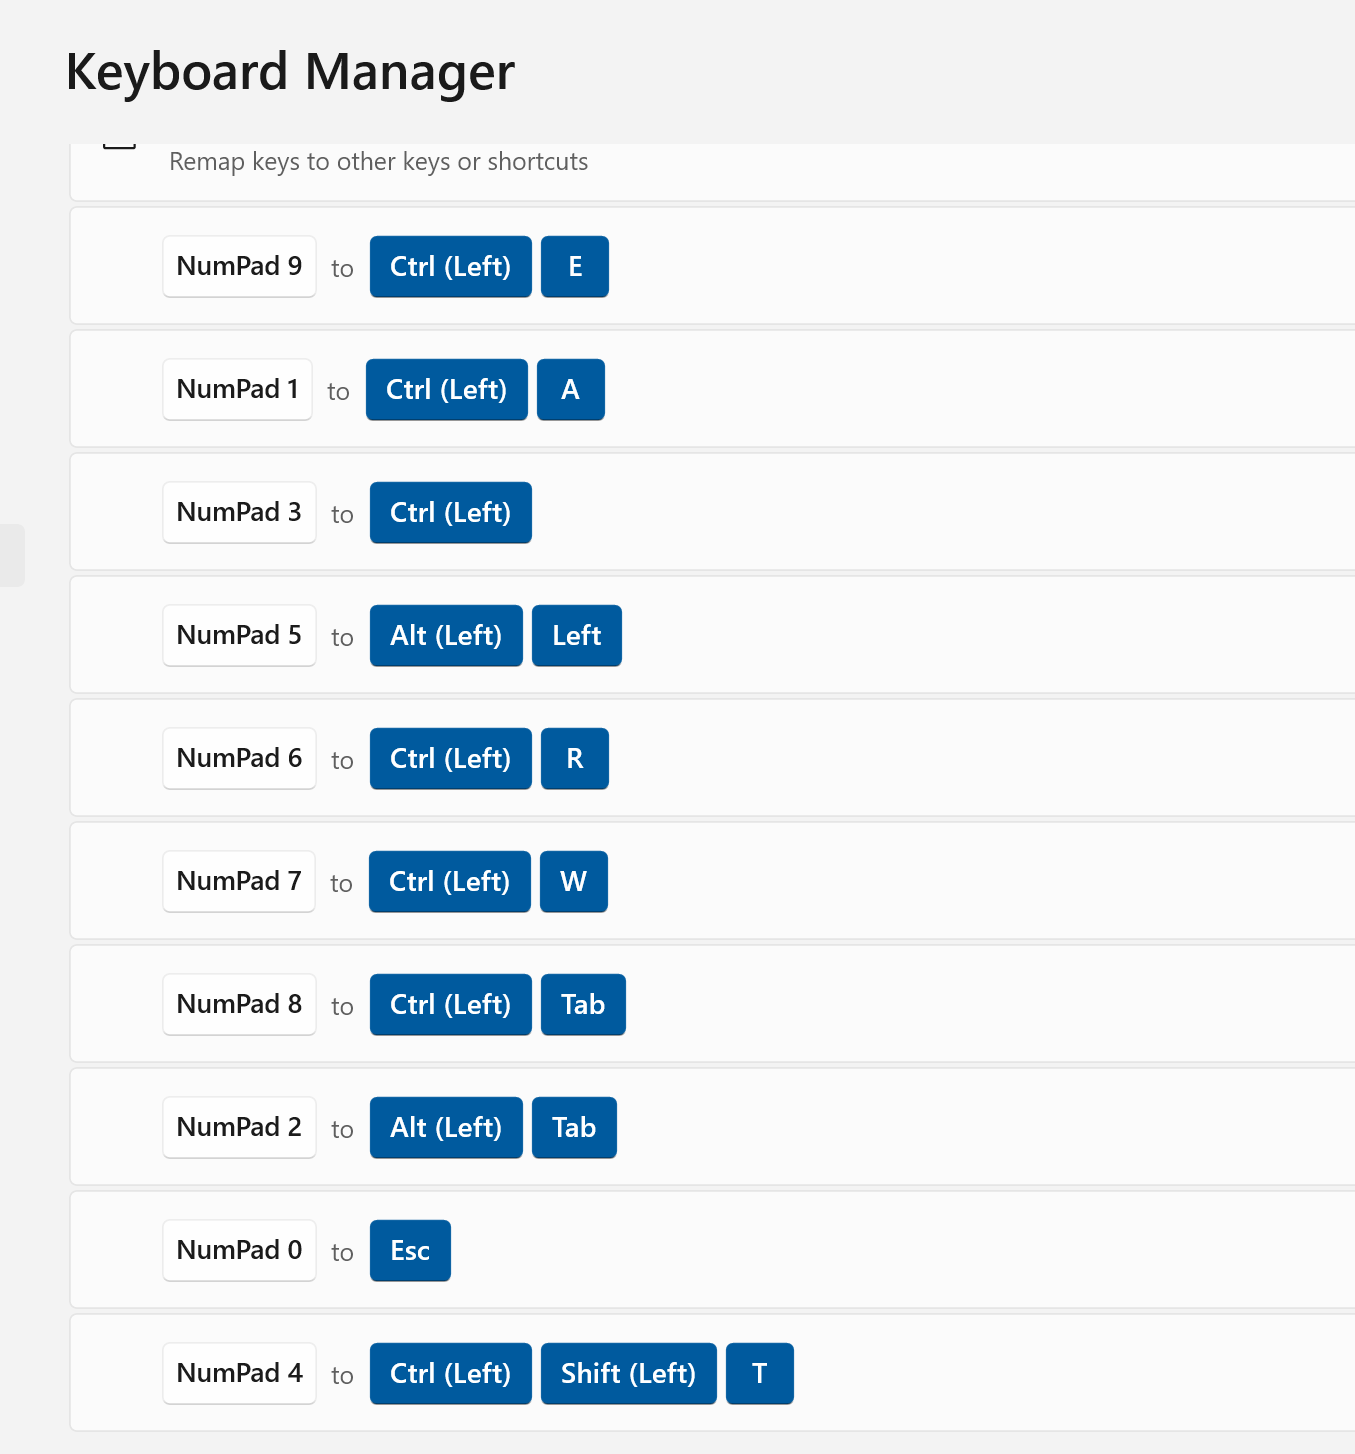Click the remap keys icon above the description text
1355x1454 pixels.
pos(119,142)
